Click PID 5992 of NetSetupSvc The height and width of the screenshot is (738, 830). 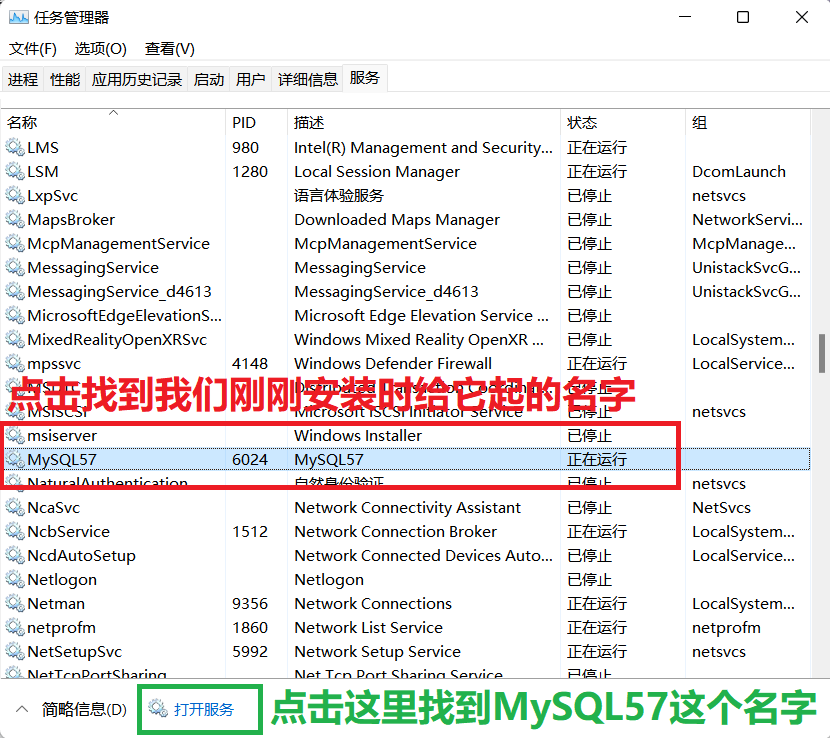250,651
